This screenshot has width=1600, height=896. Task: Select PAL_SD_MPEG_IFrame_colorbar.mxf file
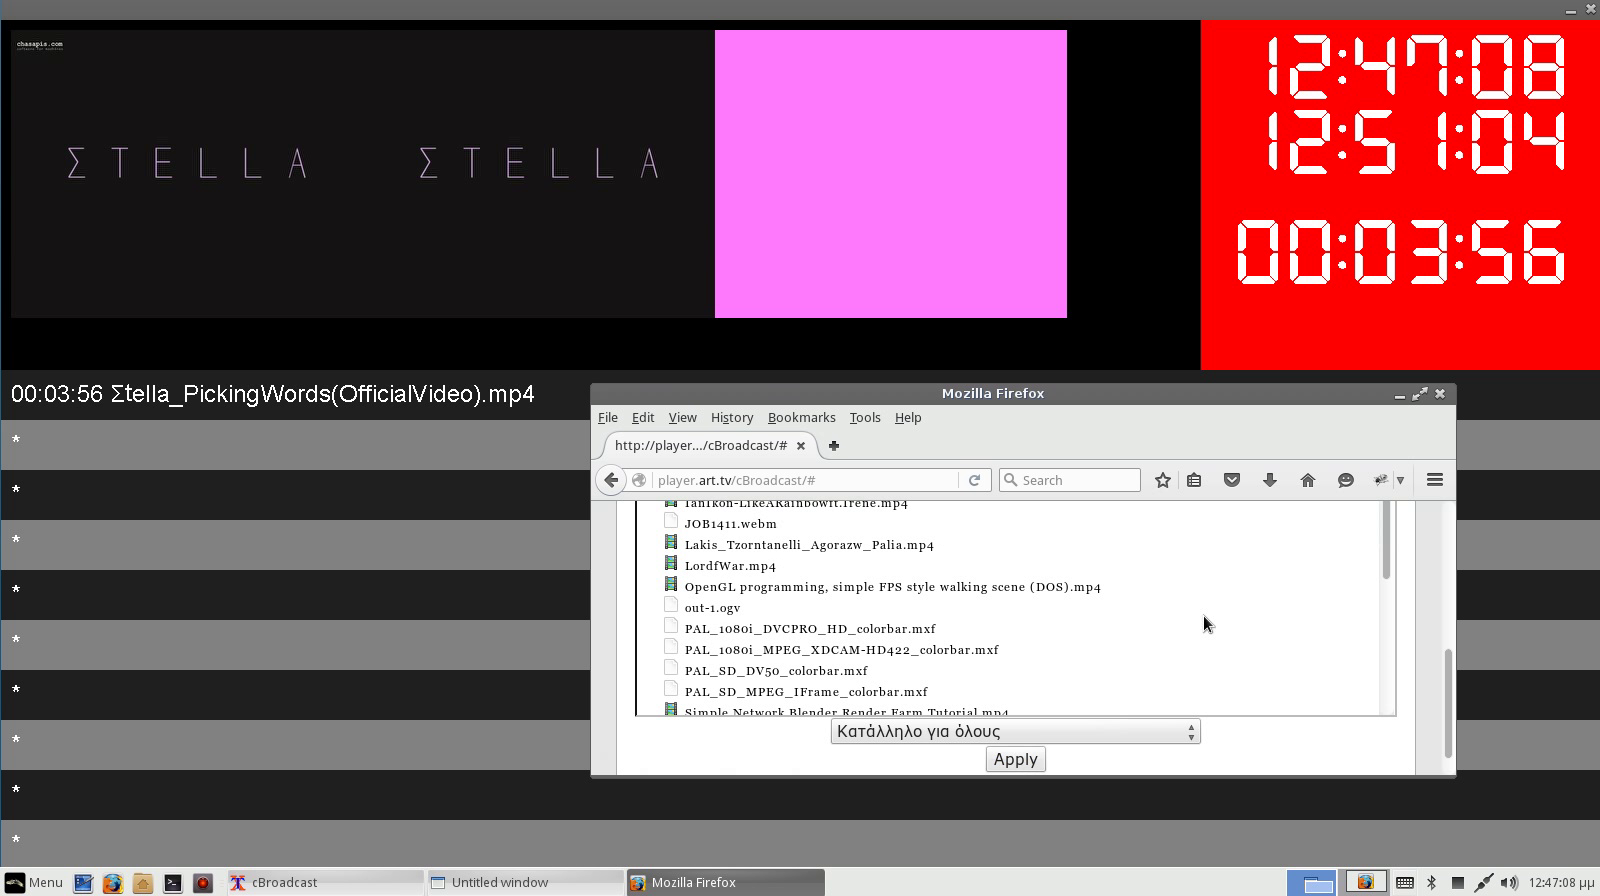point(806,692)
